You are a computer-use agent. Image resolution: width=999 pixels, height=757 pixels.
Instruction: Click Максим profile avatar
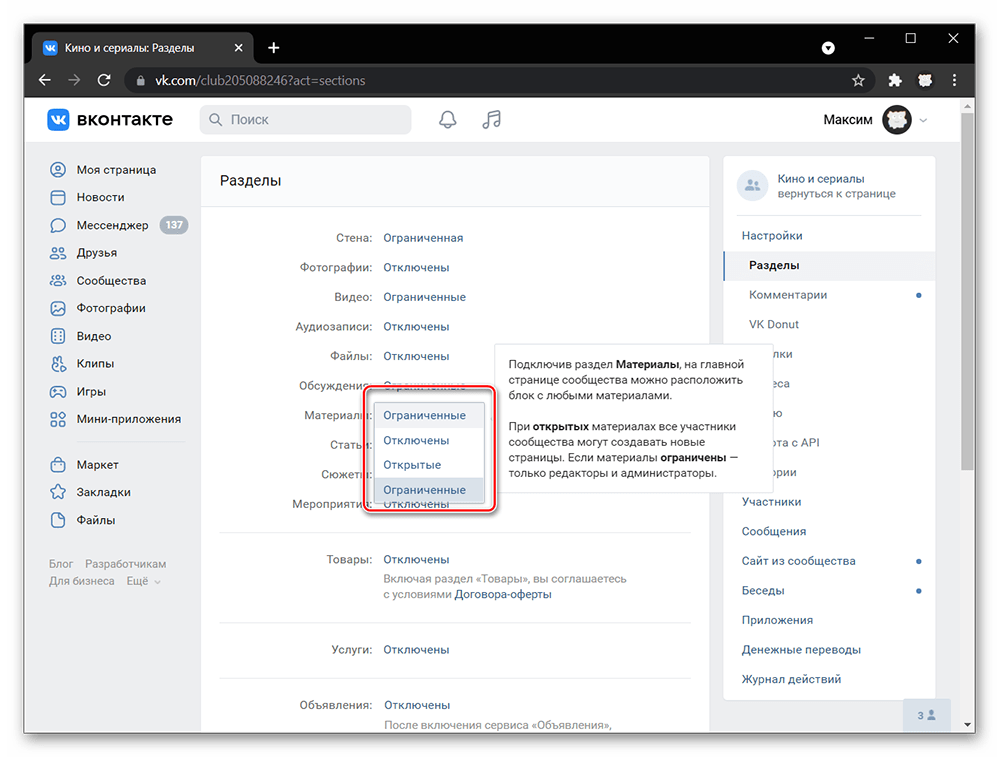[x=897, y=120]
